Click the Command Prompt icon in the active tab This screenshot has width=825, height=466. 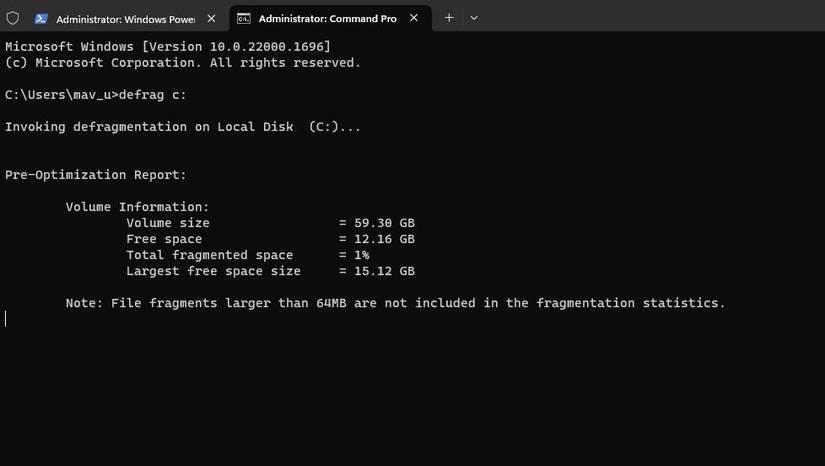[244, 18]
